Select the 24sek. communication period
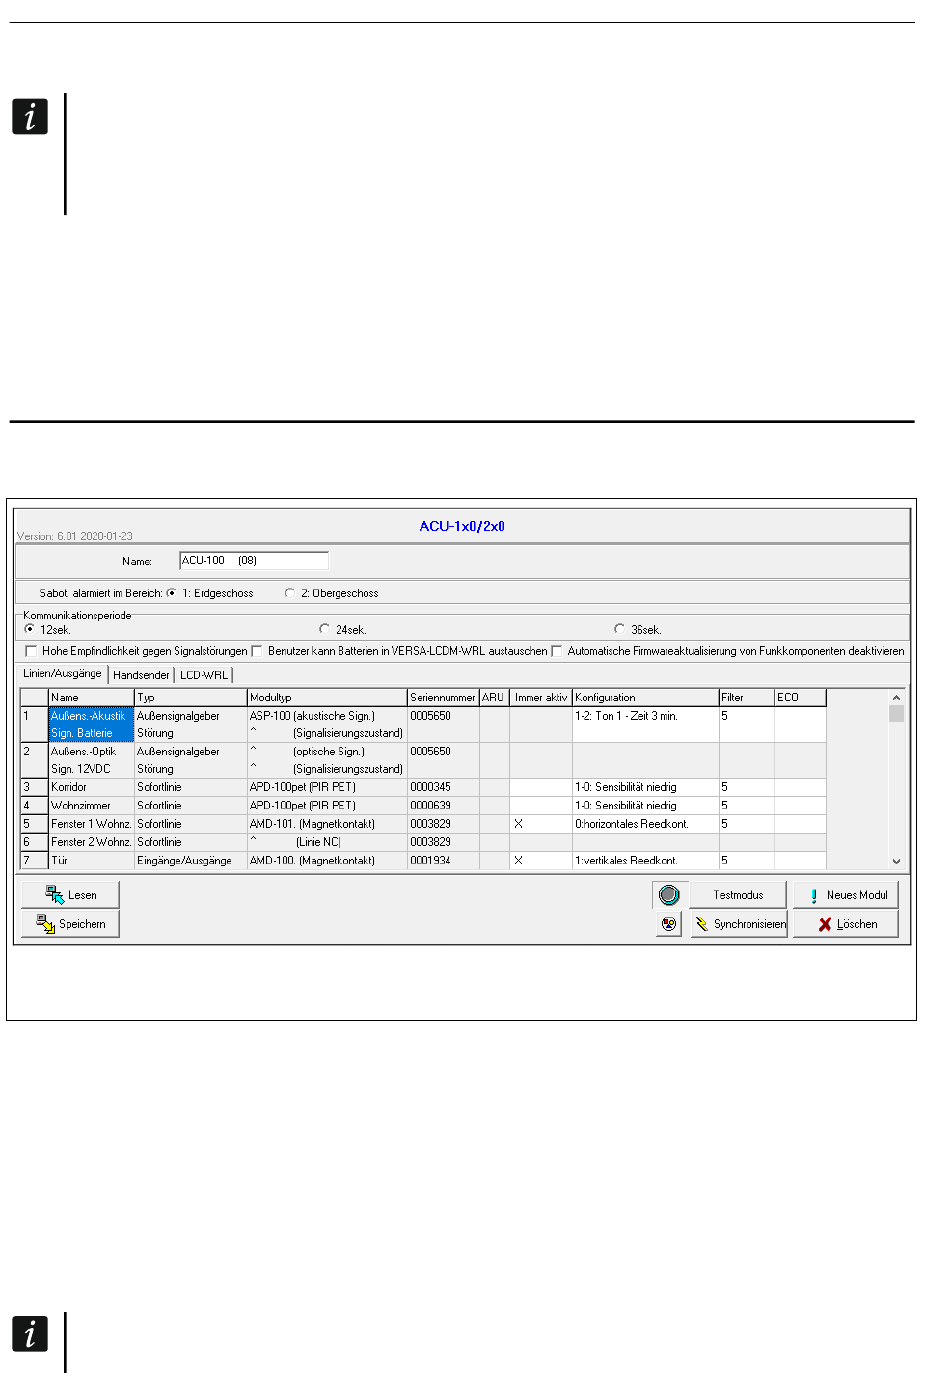 click(x=324, y=629)
